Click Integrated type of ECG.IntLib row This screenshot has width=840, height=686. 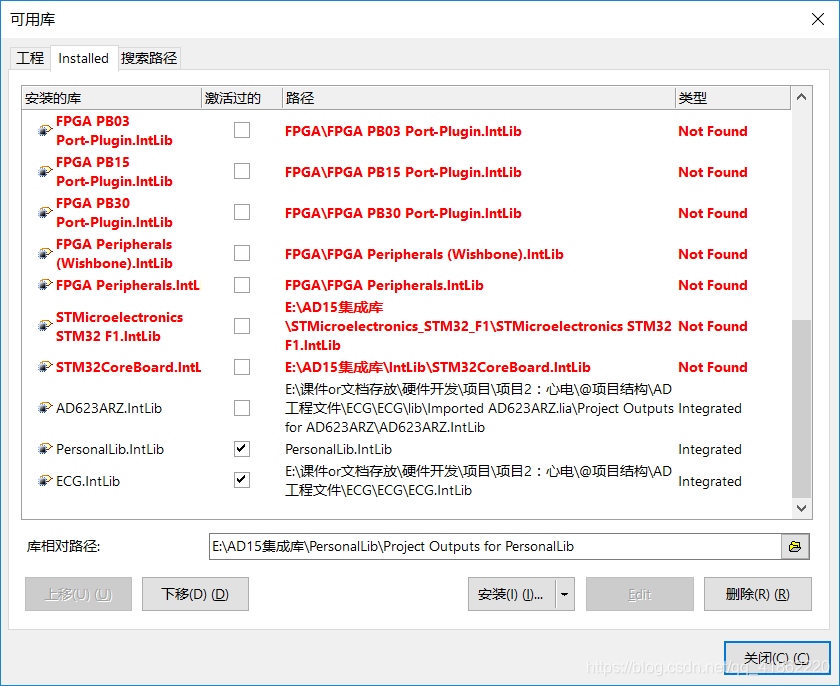coord(710,481)
